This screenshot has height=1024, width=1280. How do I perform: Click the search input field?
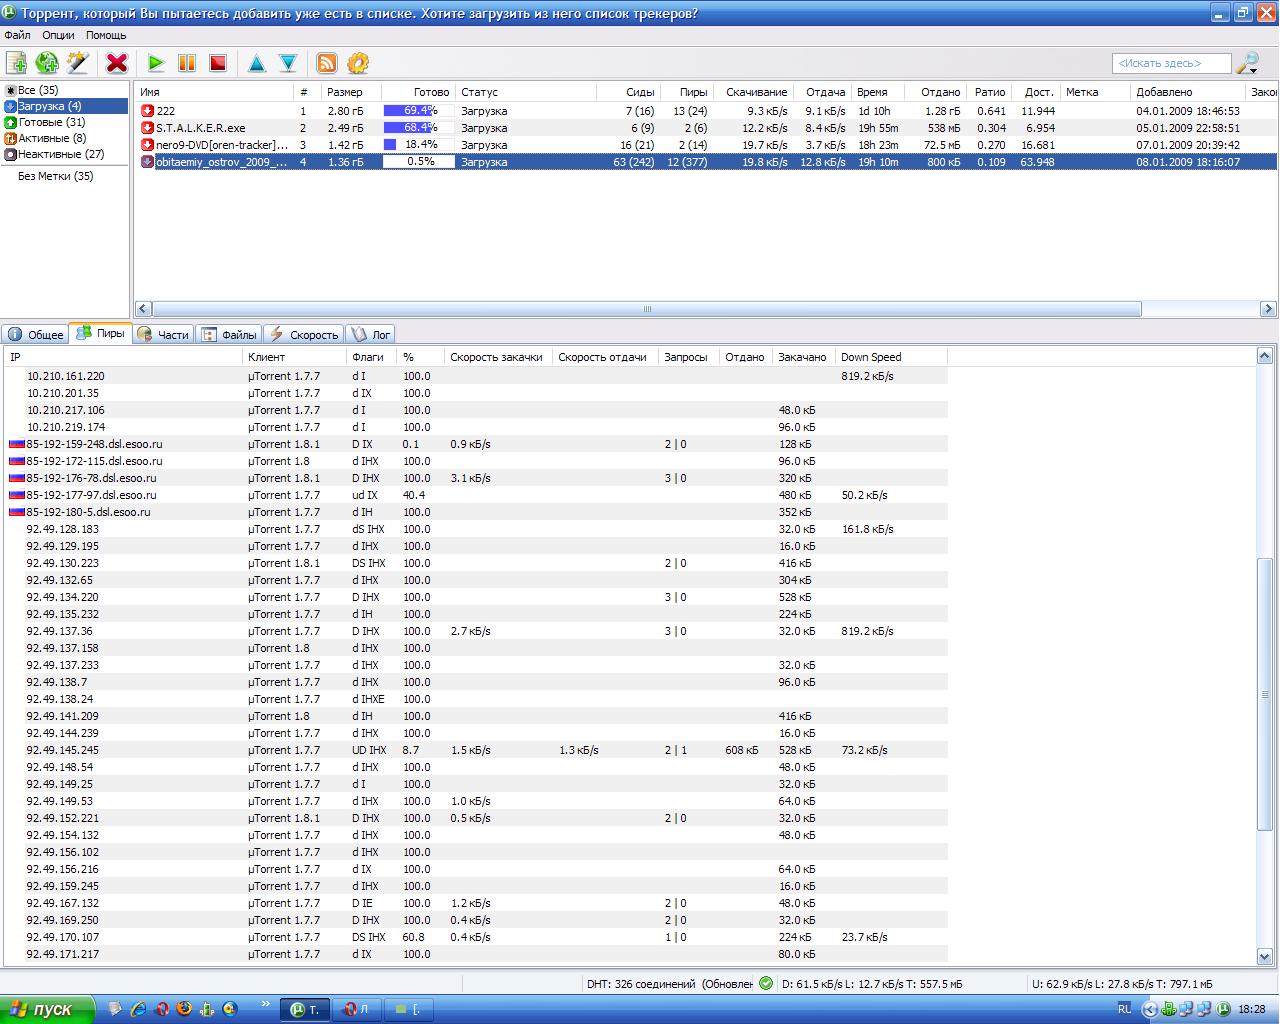click(1171, 63)
